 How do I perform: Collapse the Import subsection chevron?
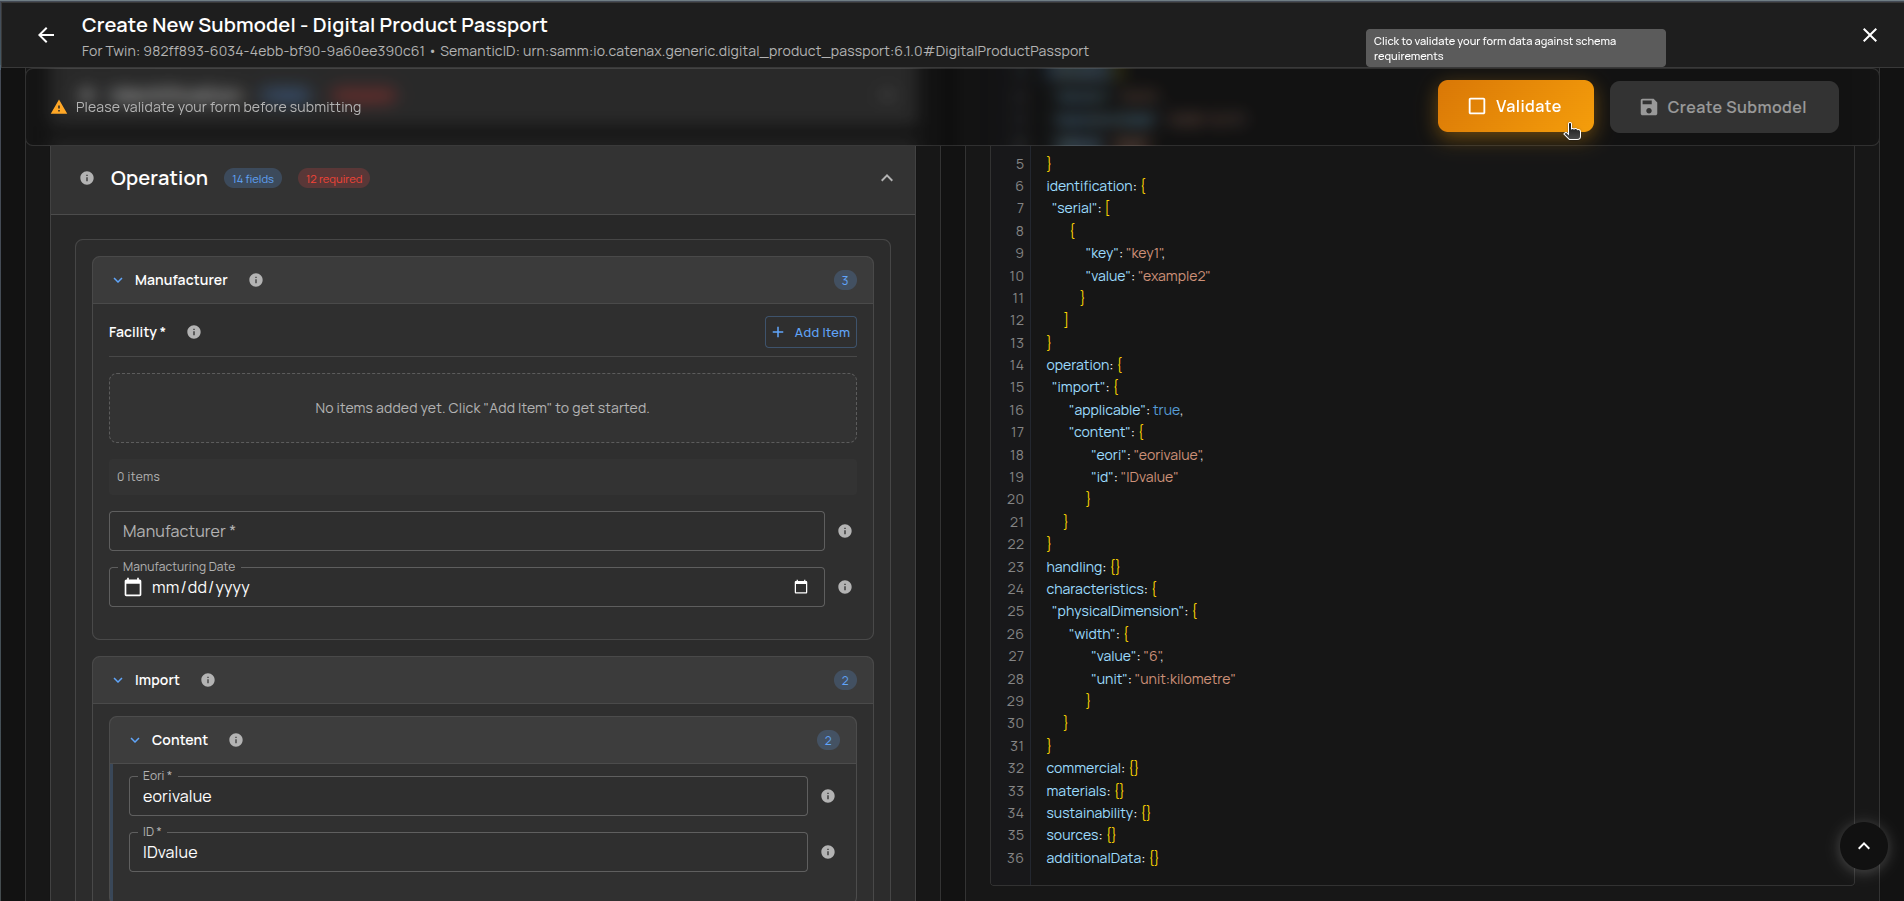point(117,679)
